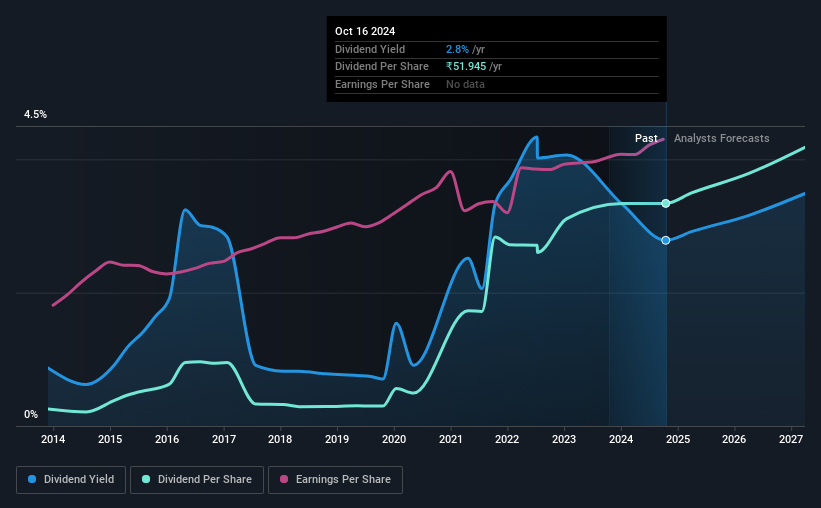Toggle the Dividend Per Share legend button
This screenshot has width=821, height=508.
pos(197,480)
